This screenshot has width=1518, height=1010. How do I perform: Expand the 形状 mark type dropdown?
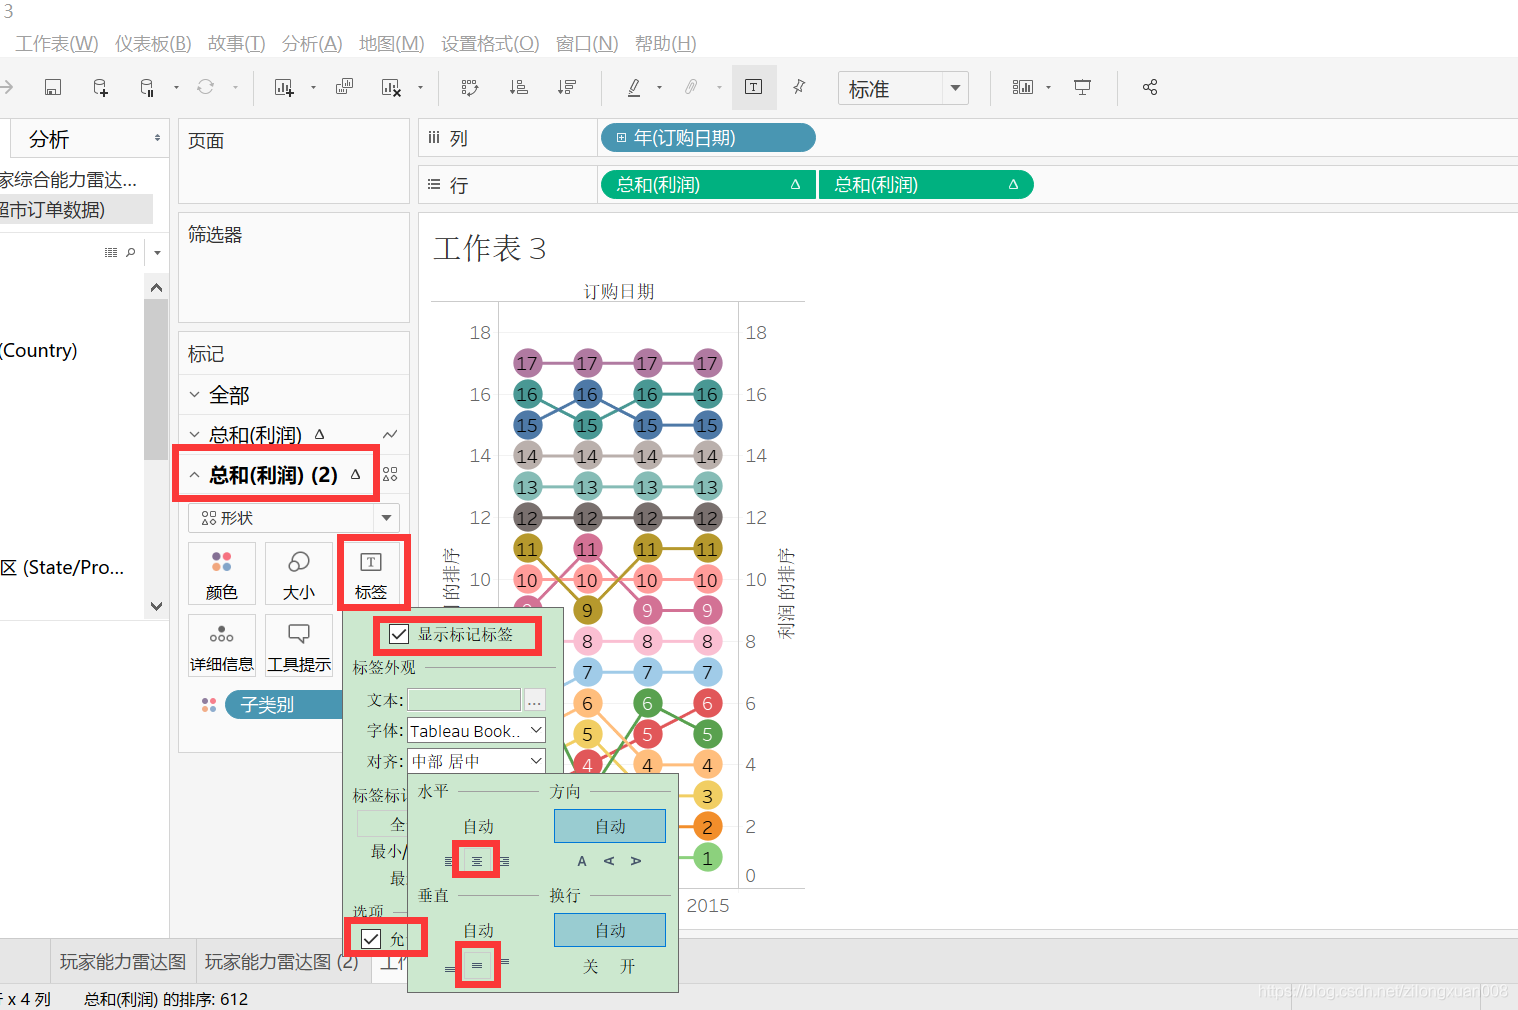(x=386, y=517)
